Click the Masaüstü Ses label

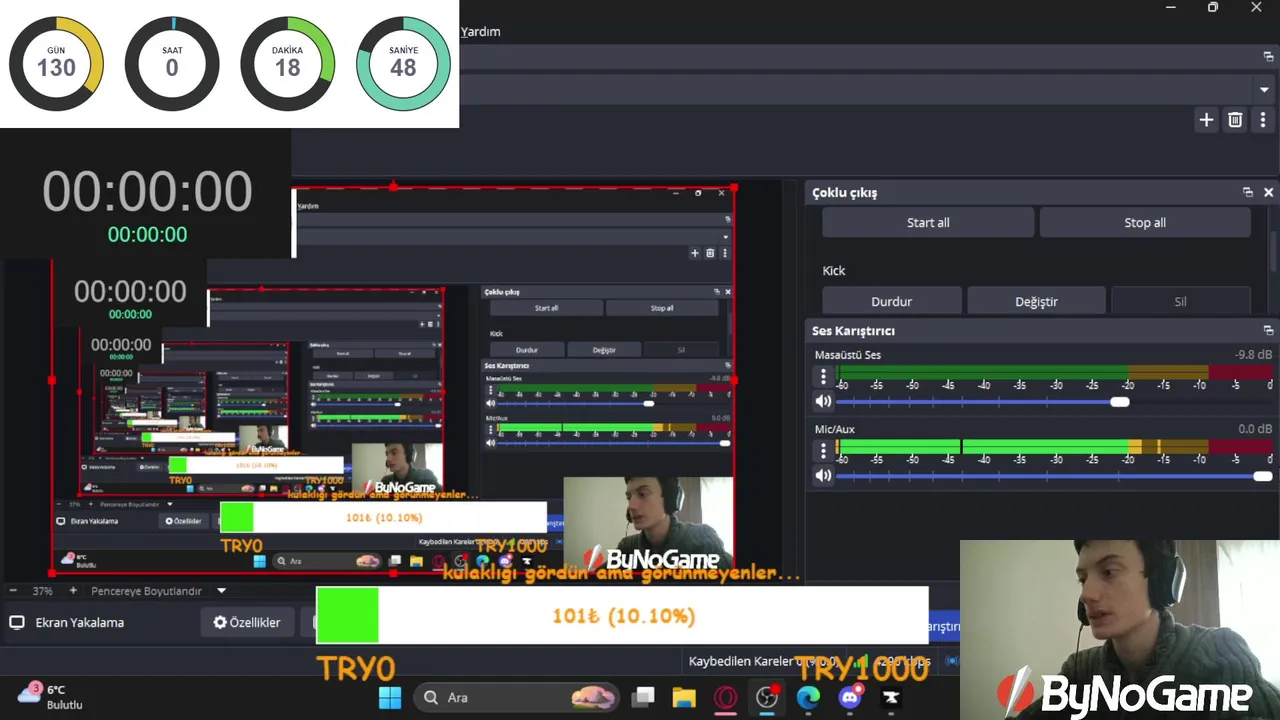(848, 355)
